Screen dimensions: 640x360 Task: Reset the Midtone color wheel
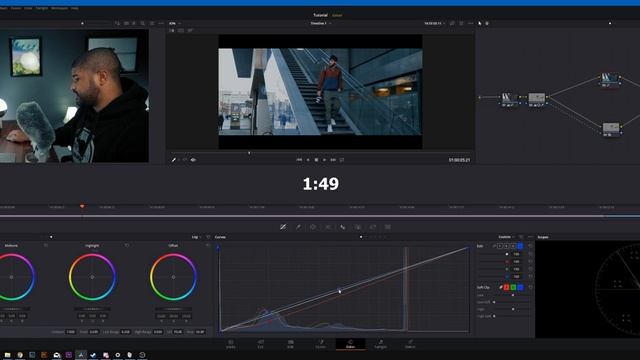point(46,245)
